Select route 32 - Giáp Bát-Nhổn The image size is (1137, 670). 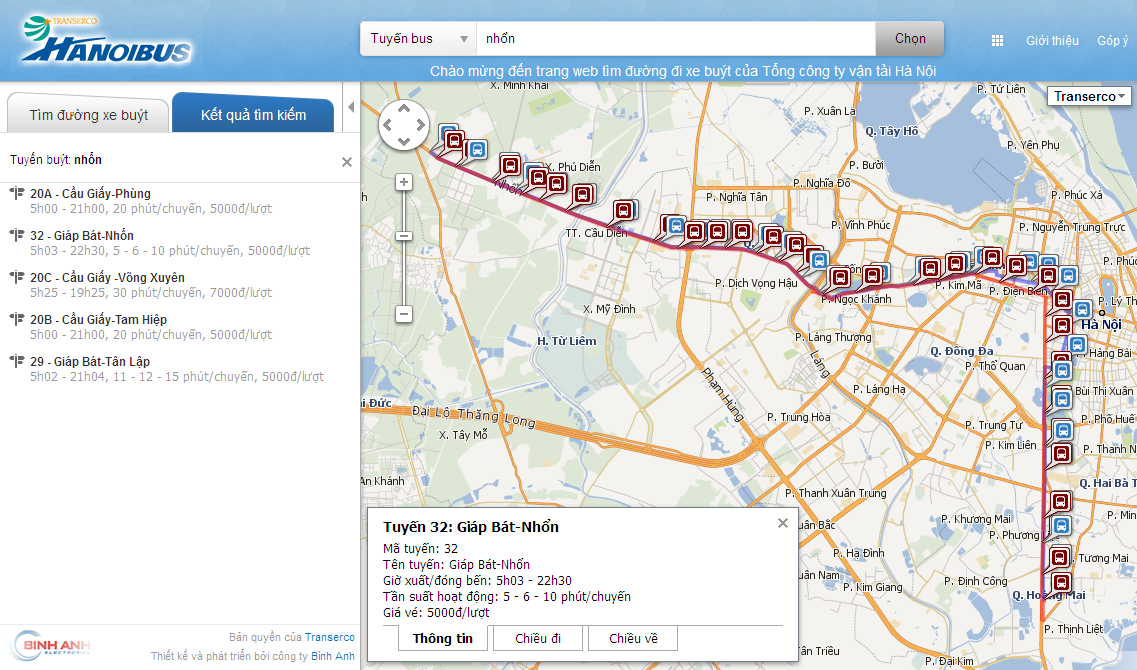[x=82, y=236]
